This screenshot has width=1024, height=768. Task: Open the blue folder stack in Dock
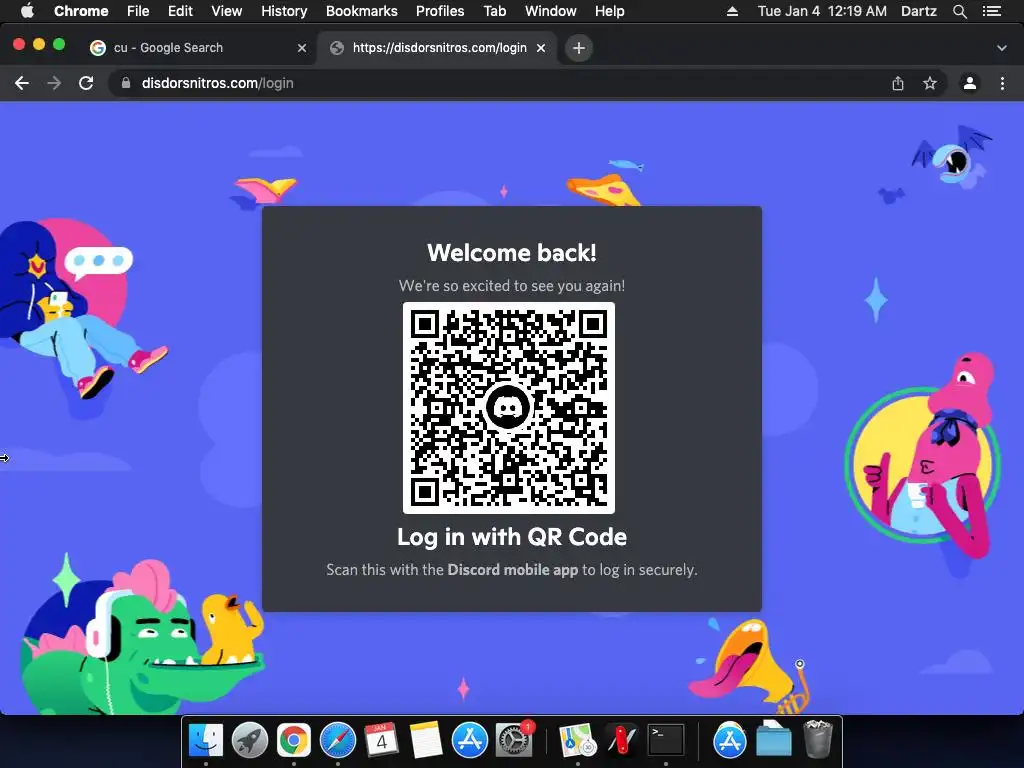(x=773, y=739)
